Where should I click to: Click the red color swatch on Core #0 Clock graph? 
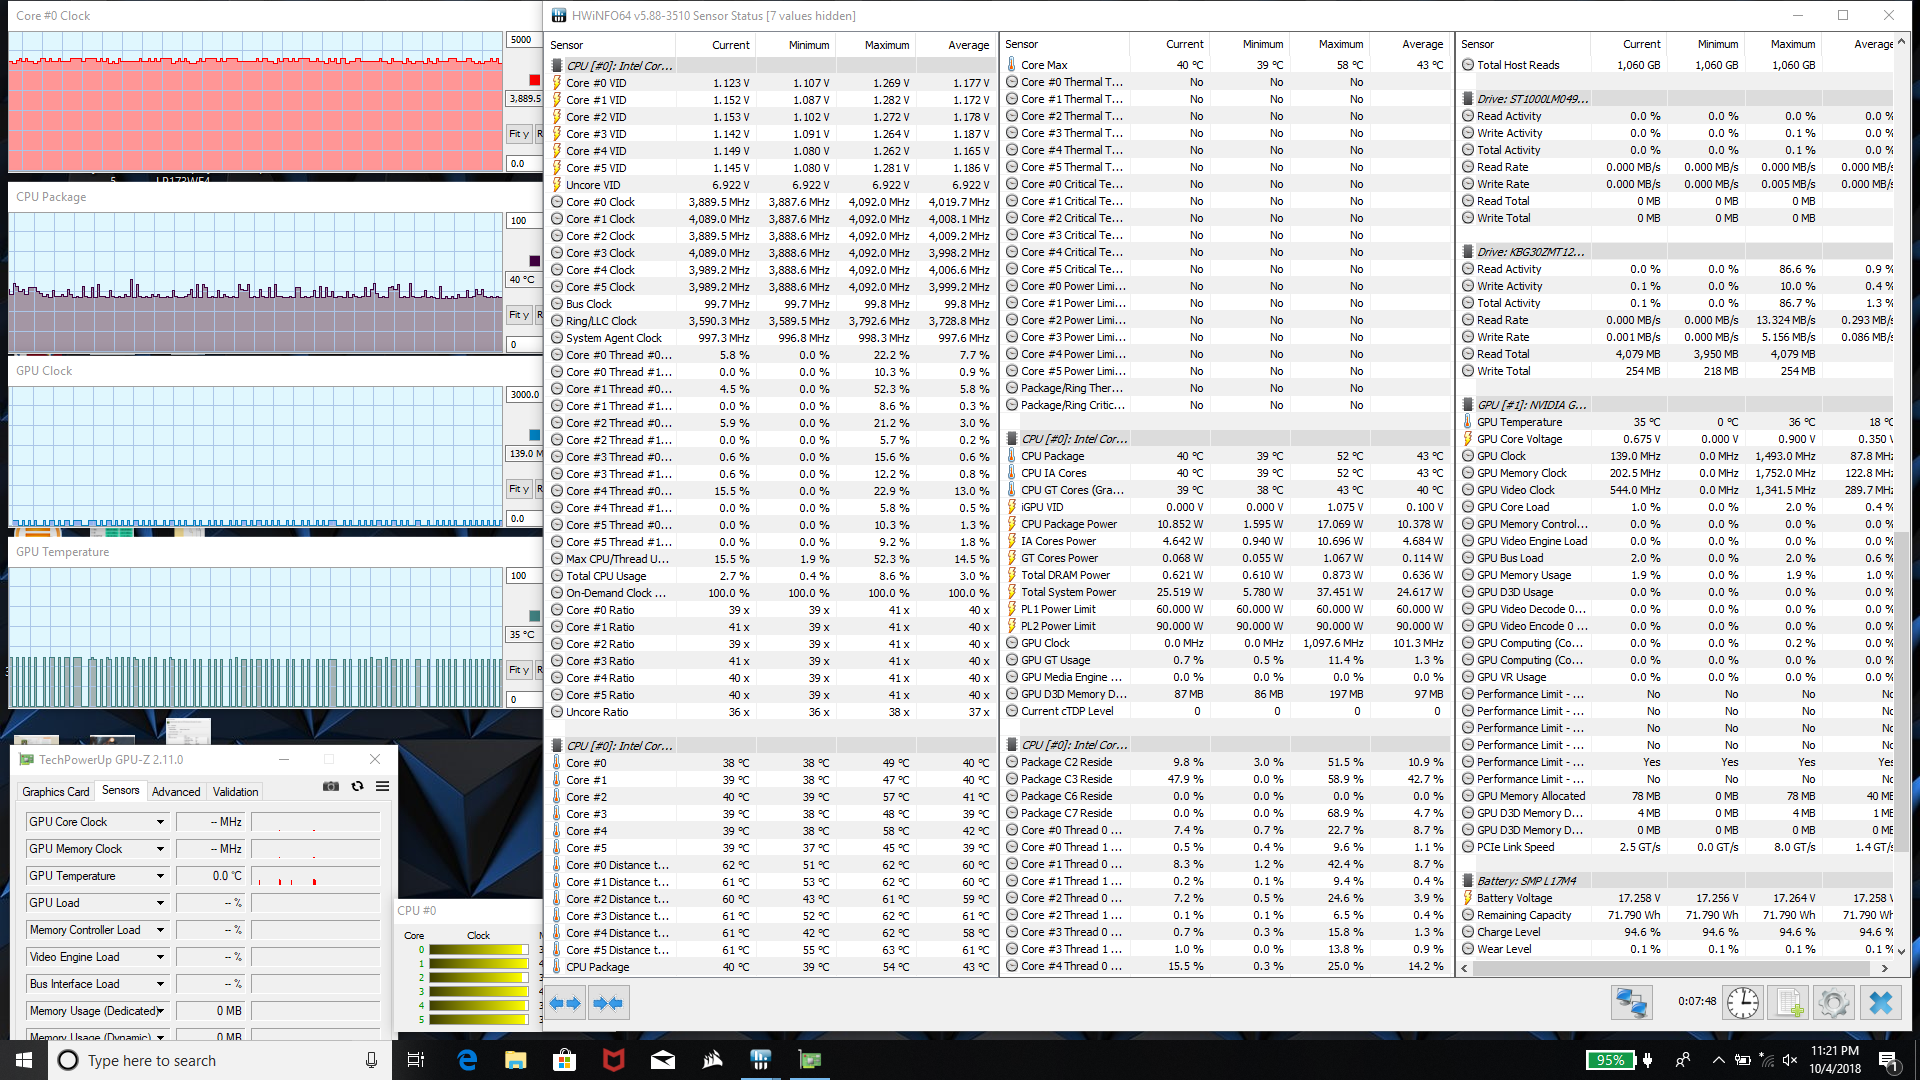(534, 80)
